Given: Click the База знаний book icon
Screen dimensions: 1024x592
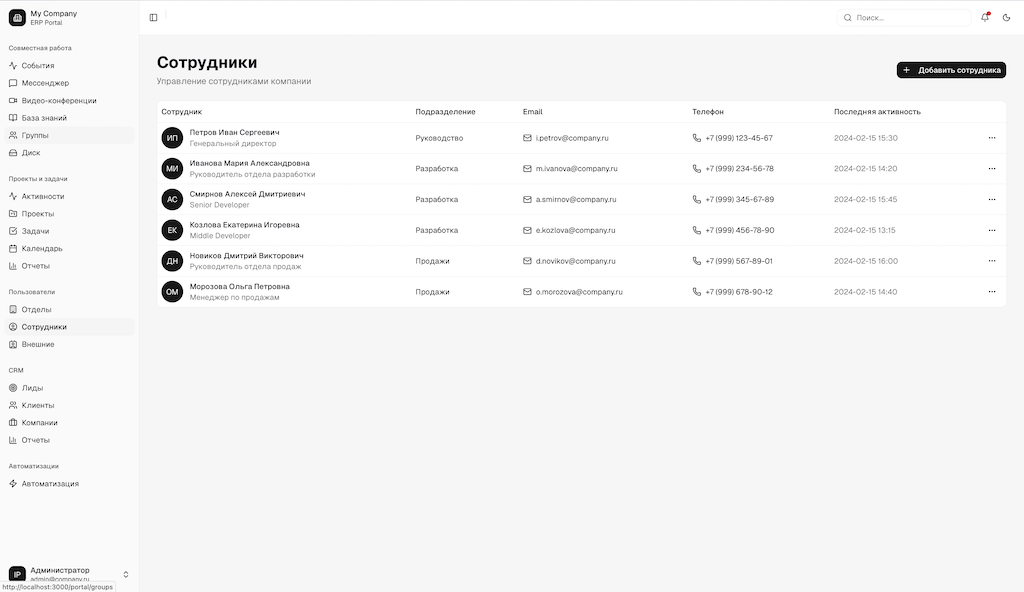Looking at the screenshot, I should [13, 118].
